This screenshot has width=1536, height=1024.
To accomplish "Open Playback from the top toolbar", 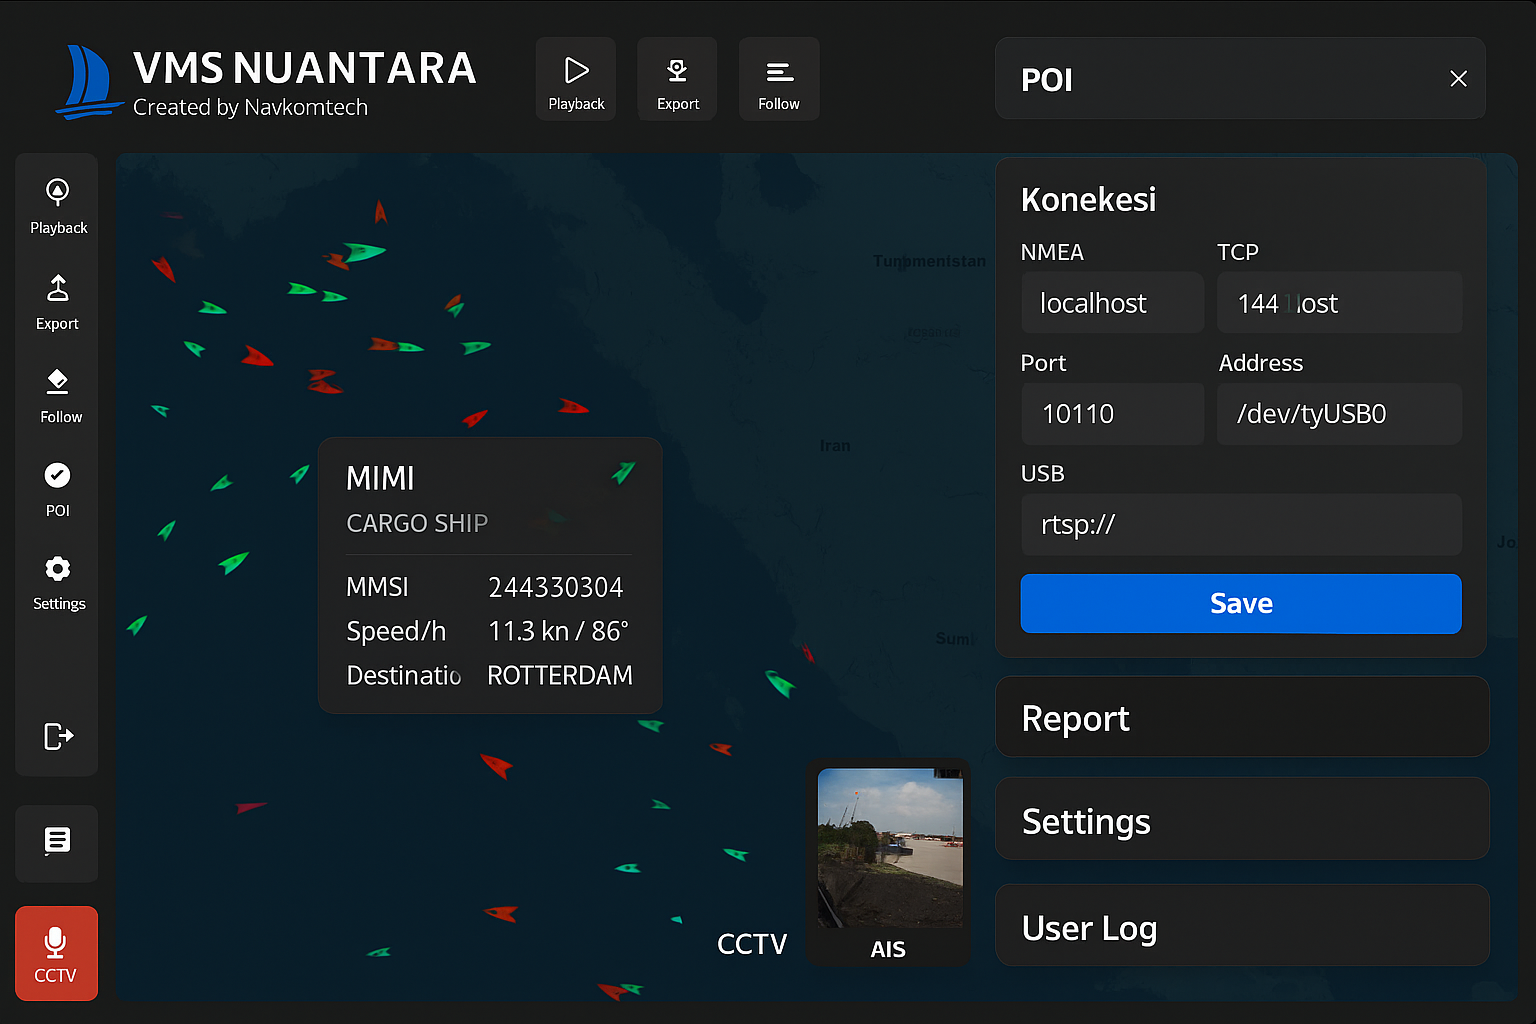I will pyautogui.click(x=576, y=78).
